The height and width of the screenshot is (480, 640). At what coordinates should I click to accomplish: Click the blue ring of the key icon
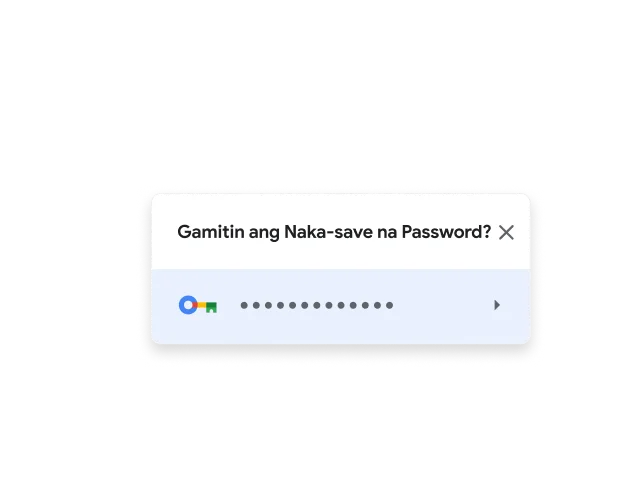(x=188, y=305)
